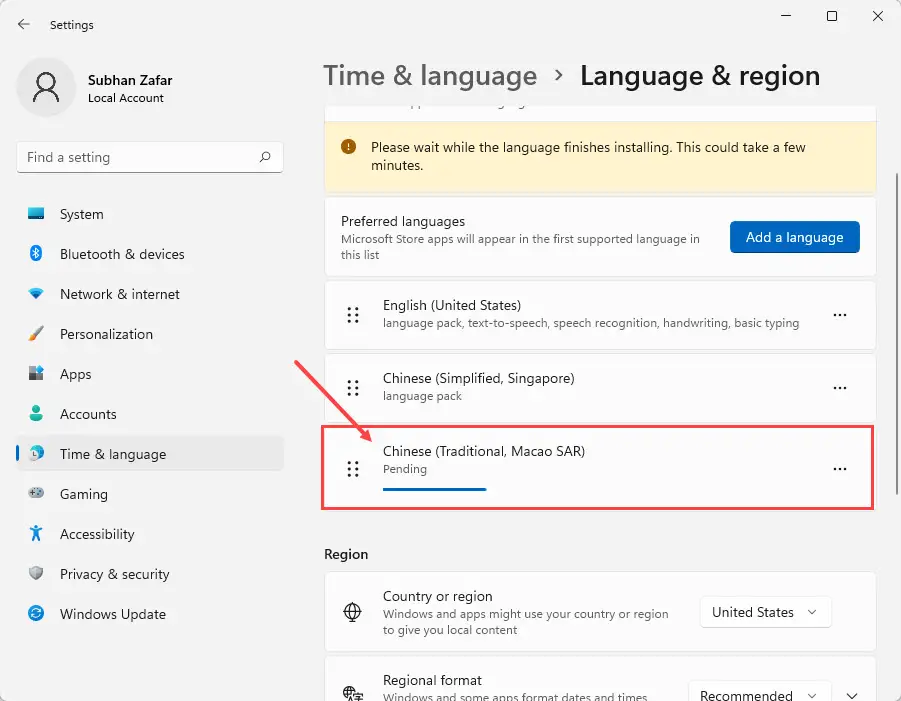
Task: Go to Accessibility settings
Action: [x=150, y=534]
